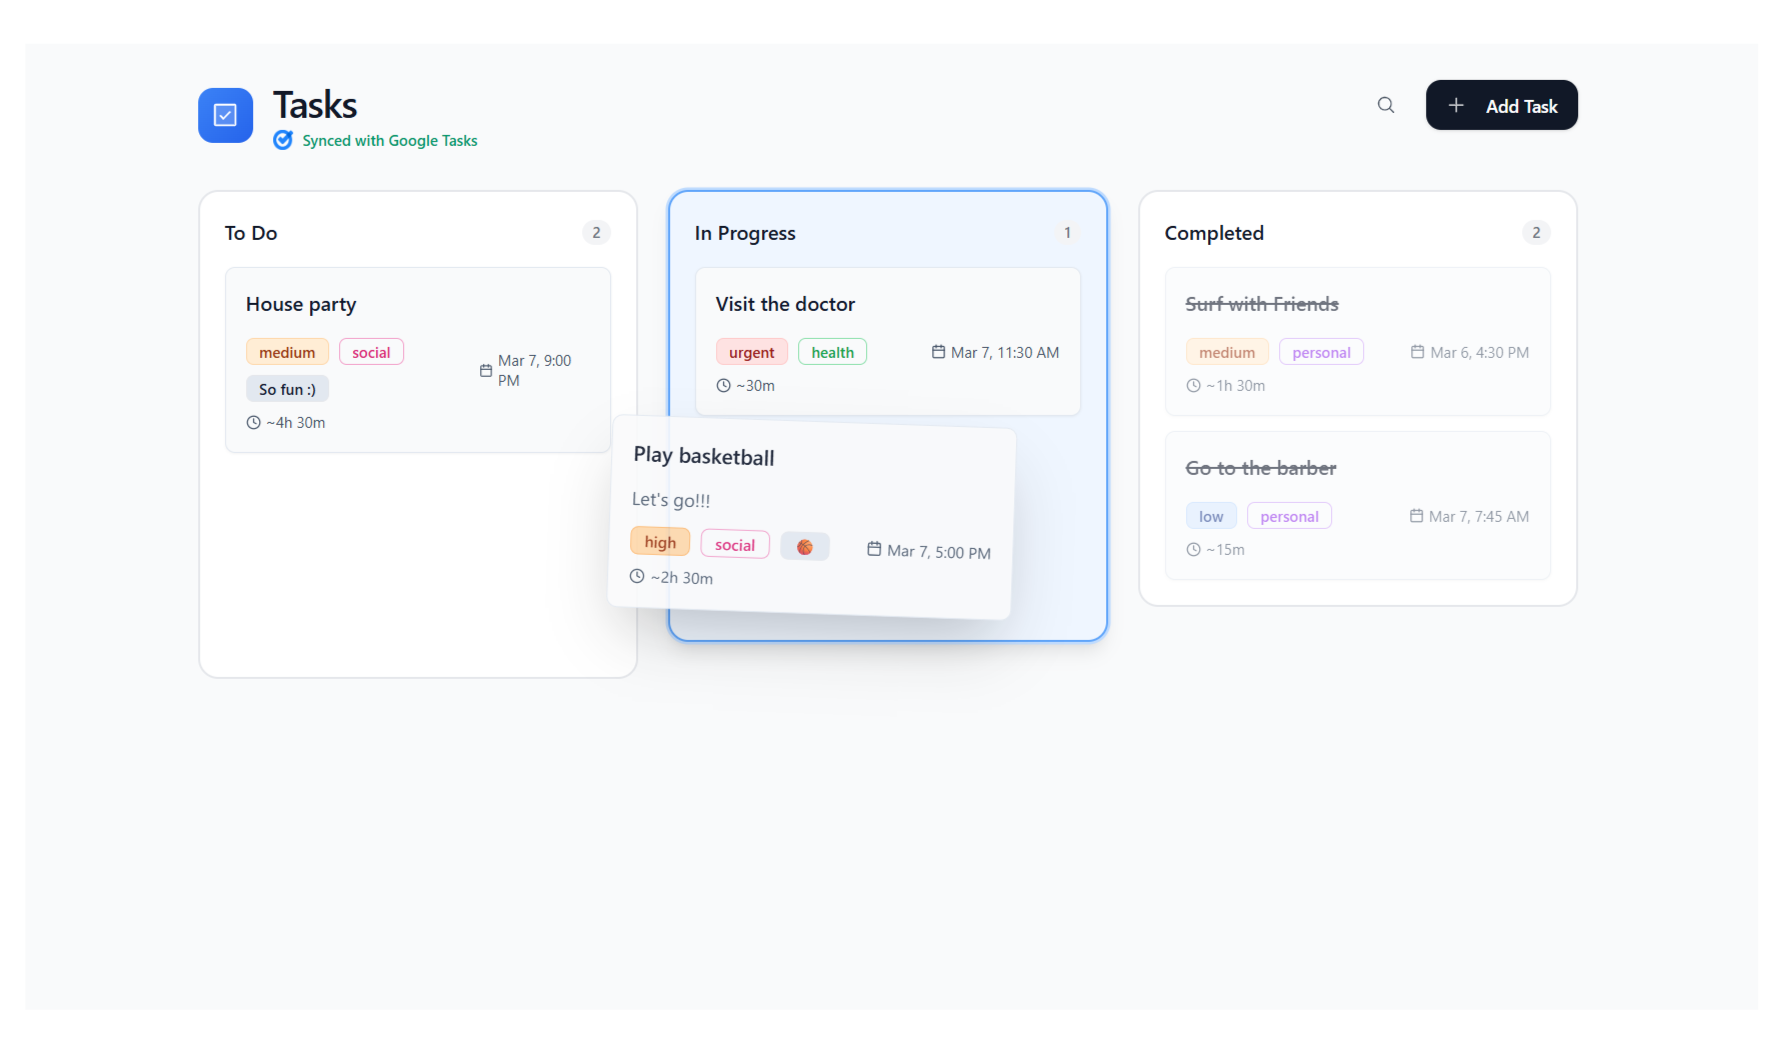
Task: Click the blue Tasks checkbox logo
Action: click(x=225, y=115)
